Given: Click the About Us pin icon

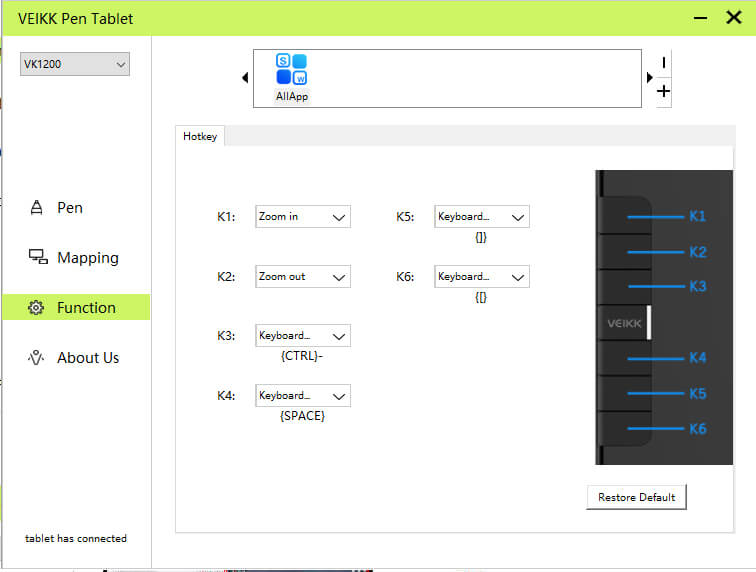Looking at the screenshot, I should [x=37, y=358].
